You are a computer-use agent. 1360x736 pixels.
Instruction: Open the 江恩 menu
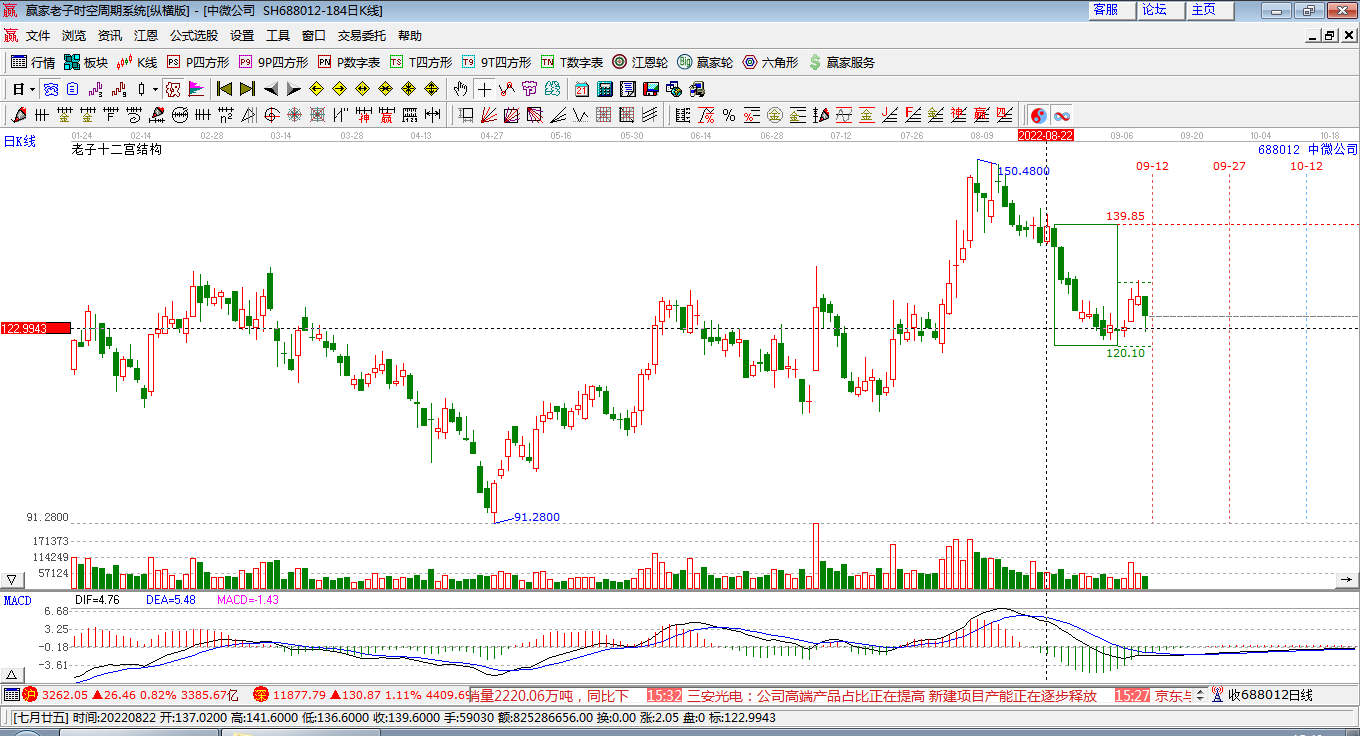146,35
